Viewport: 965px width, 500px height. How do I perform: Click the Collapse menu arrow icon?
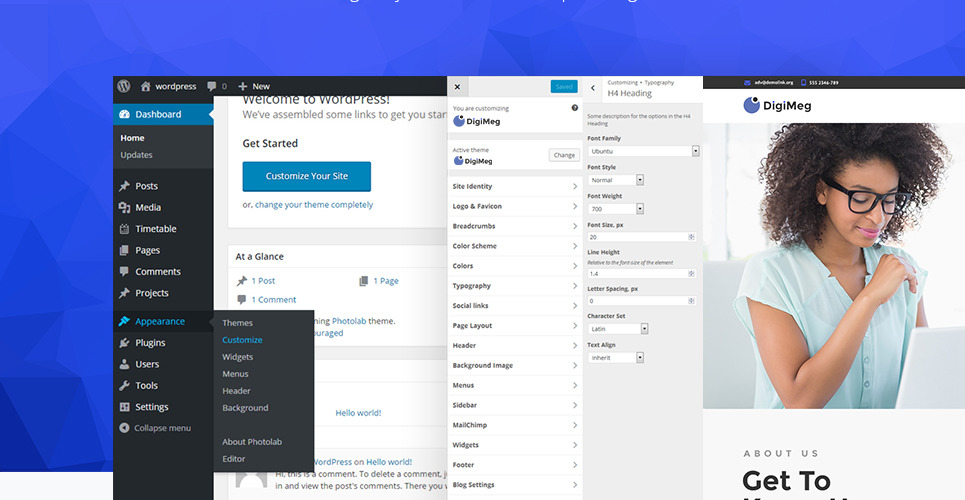click(x=124, y=428)
